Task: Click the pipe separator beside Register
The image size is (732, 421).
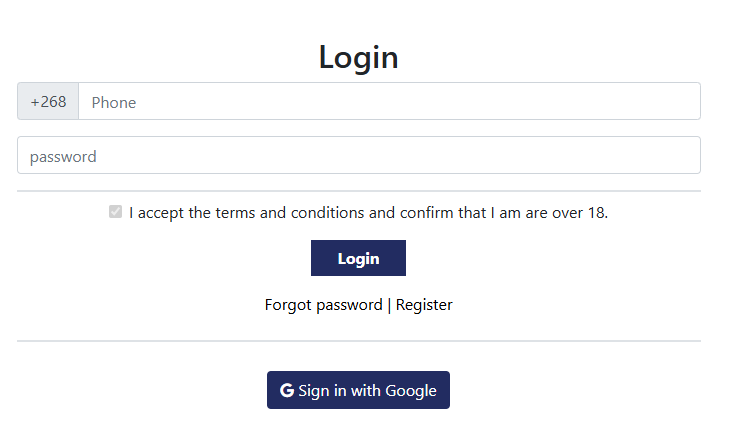Action: (x=389, y=305)
